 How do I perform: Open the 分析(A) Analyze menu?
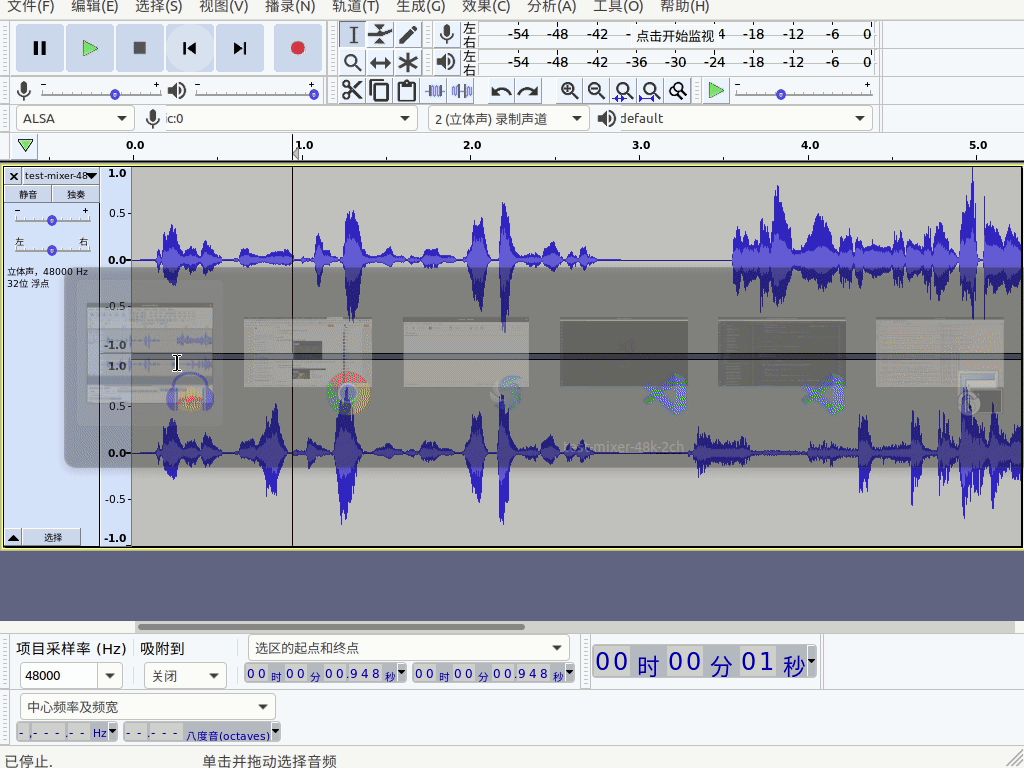pyautogui.click(x=551, y=7)
